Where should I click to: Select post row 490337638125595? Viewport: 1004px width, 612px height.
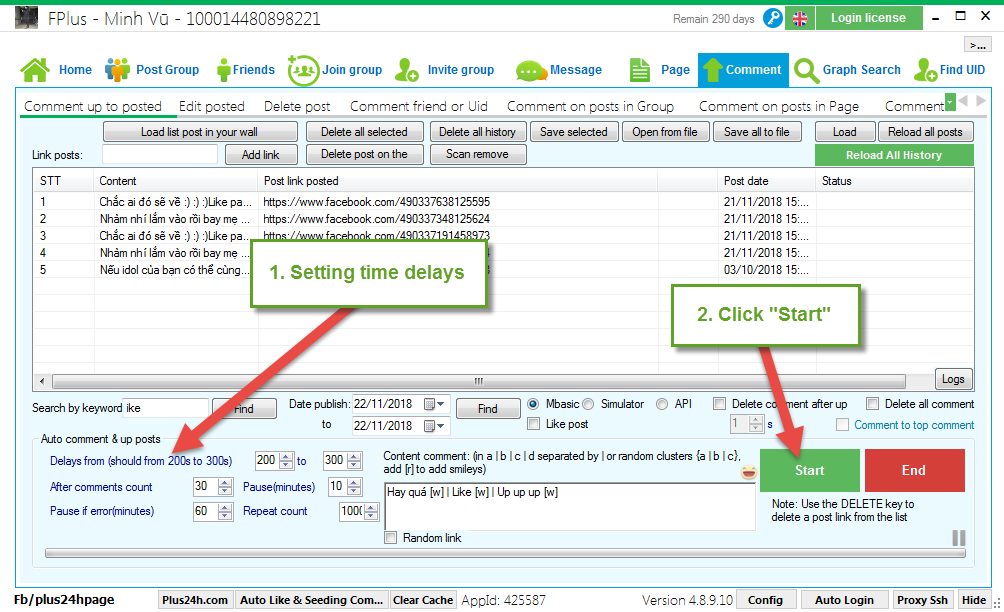coord(503,202)
